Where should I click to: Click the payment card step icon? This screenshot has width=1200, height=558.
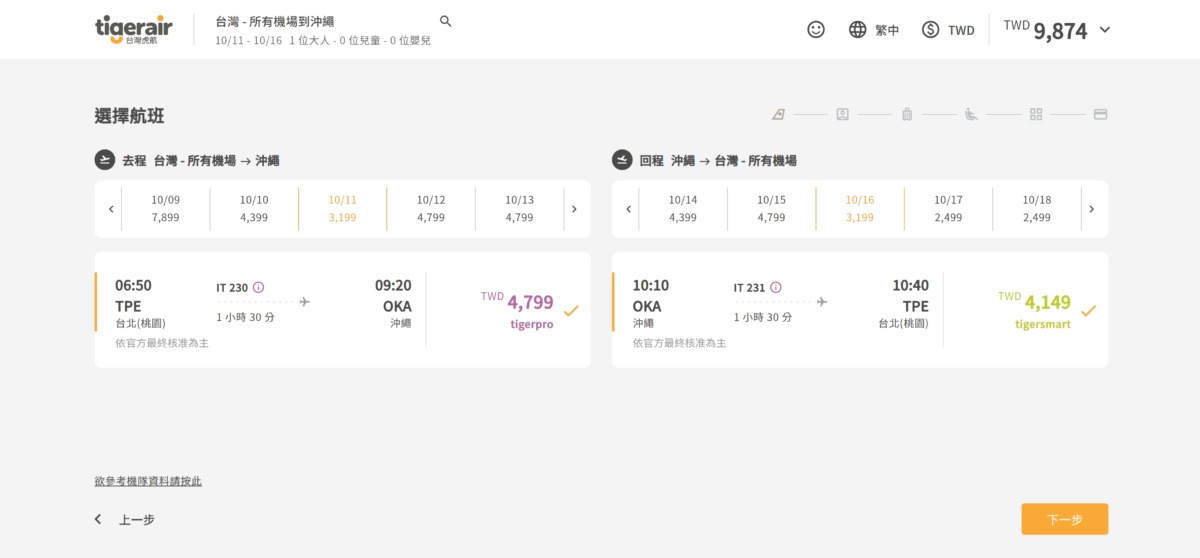1100,114
